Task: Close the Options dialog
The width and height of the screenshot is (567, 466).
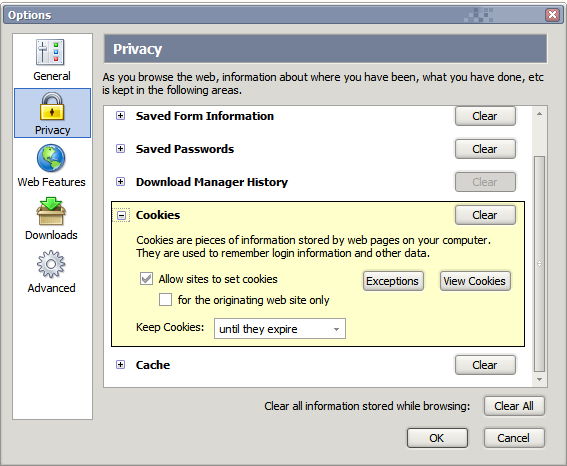Action: (552, 15)
